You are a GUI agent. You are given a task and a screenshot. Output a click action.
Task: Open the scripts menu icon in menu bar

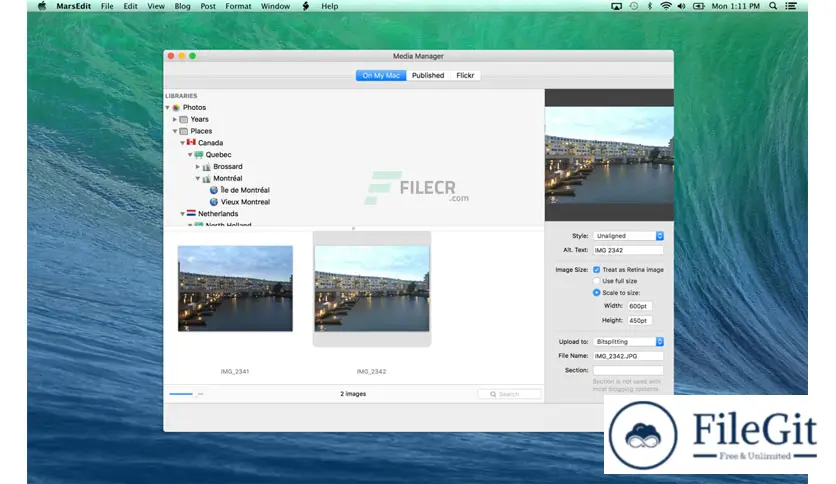306,6
